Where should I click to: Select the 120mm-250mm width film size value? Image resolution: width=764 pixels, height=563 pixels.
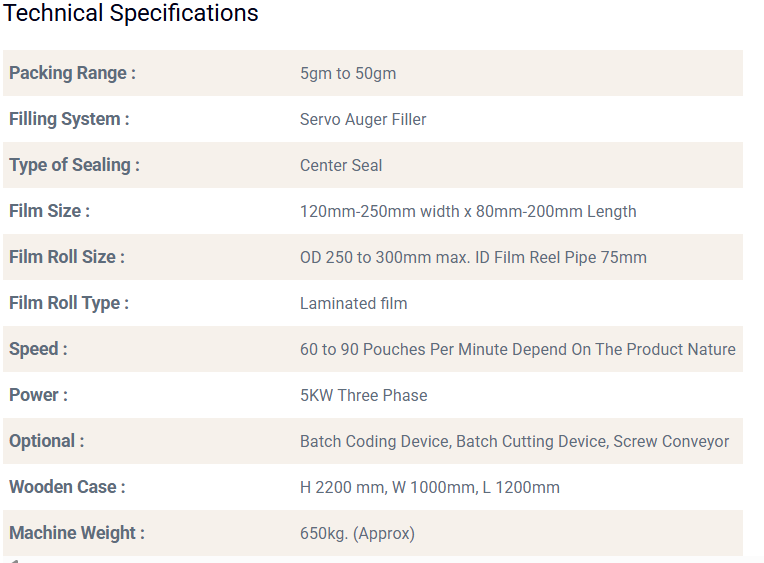[468, 211]
